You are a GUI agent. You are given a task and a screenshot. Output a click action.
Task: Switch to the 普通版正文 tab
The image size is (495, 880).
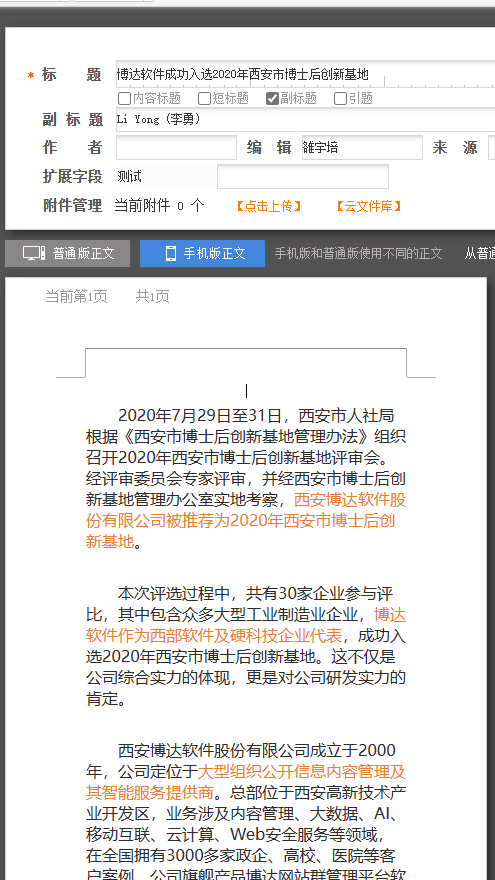pos(67,253)
